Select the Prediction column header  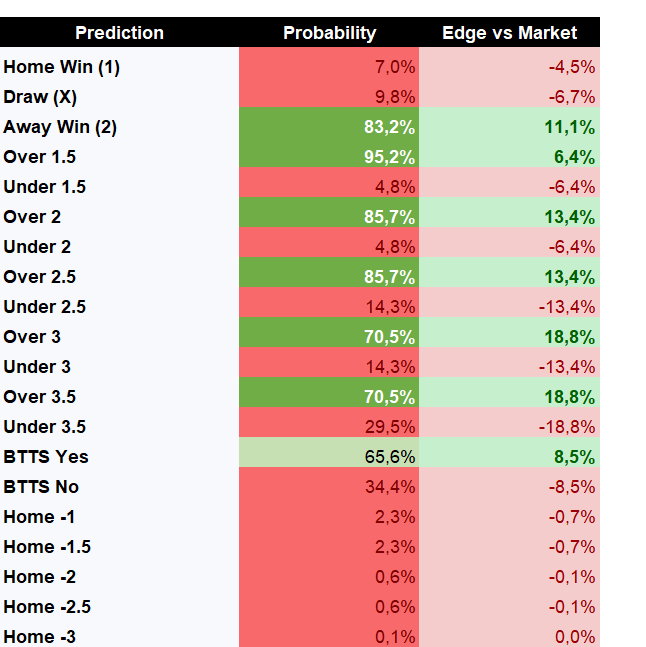click(x=119, y=32)
